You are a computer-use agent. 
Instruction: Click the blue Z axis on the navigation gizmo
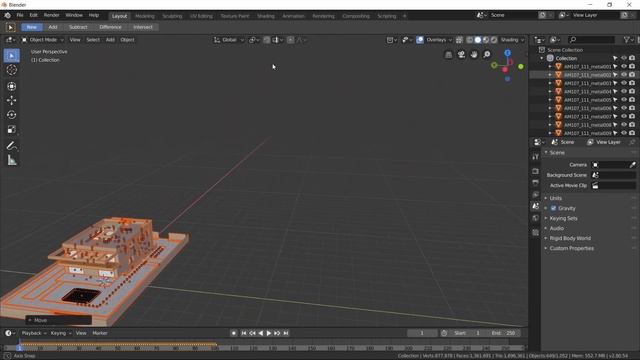point(507,53)
